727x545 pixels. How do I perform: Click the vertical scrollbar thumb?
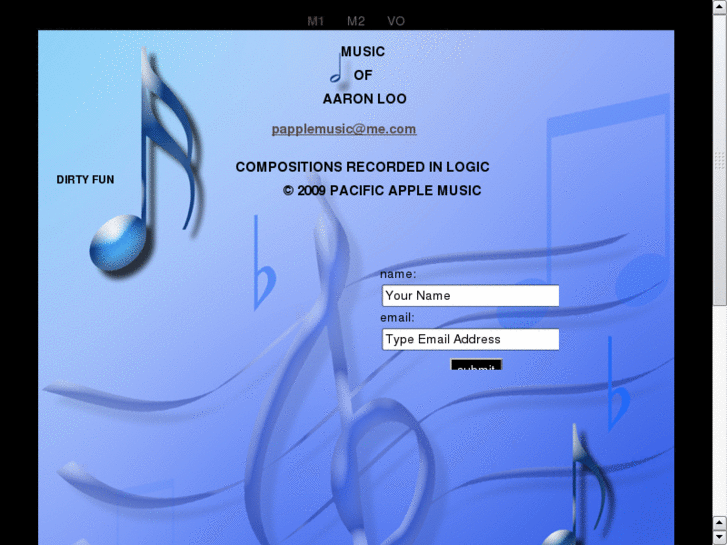click(x=720, y=160)
